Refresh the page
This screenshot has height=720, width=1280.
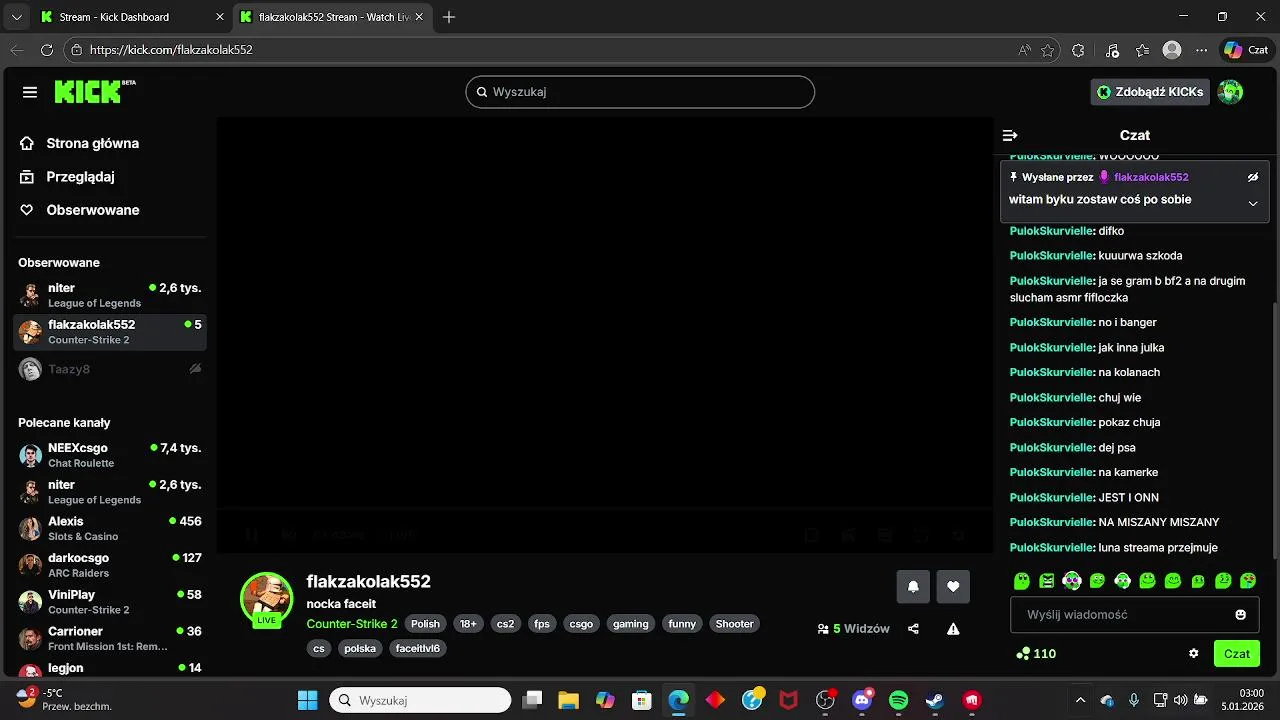click(47, 50)
